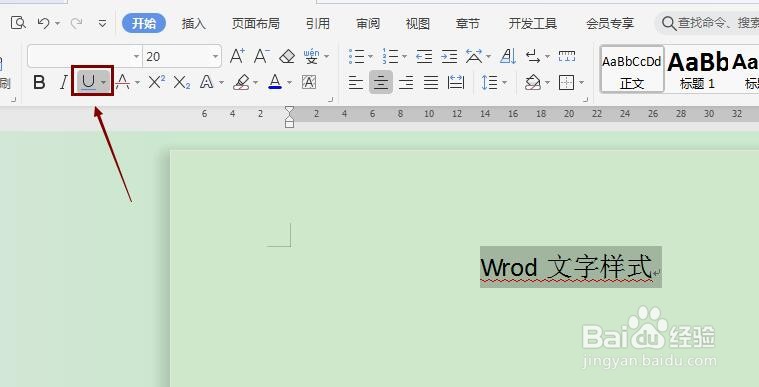
Task: Open the 审阅 tab
Action: point(368,23)
